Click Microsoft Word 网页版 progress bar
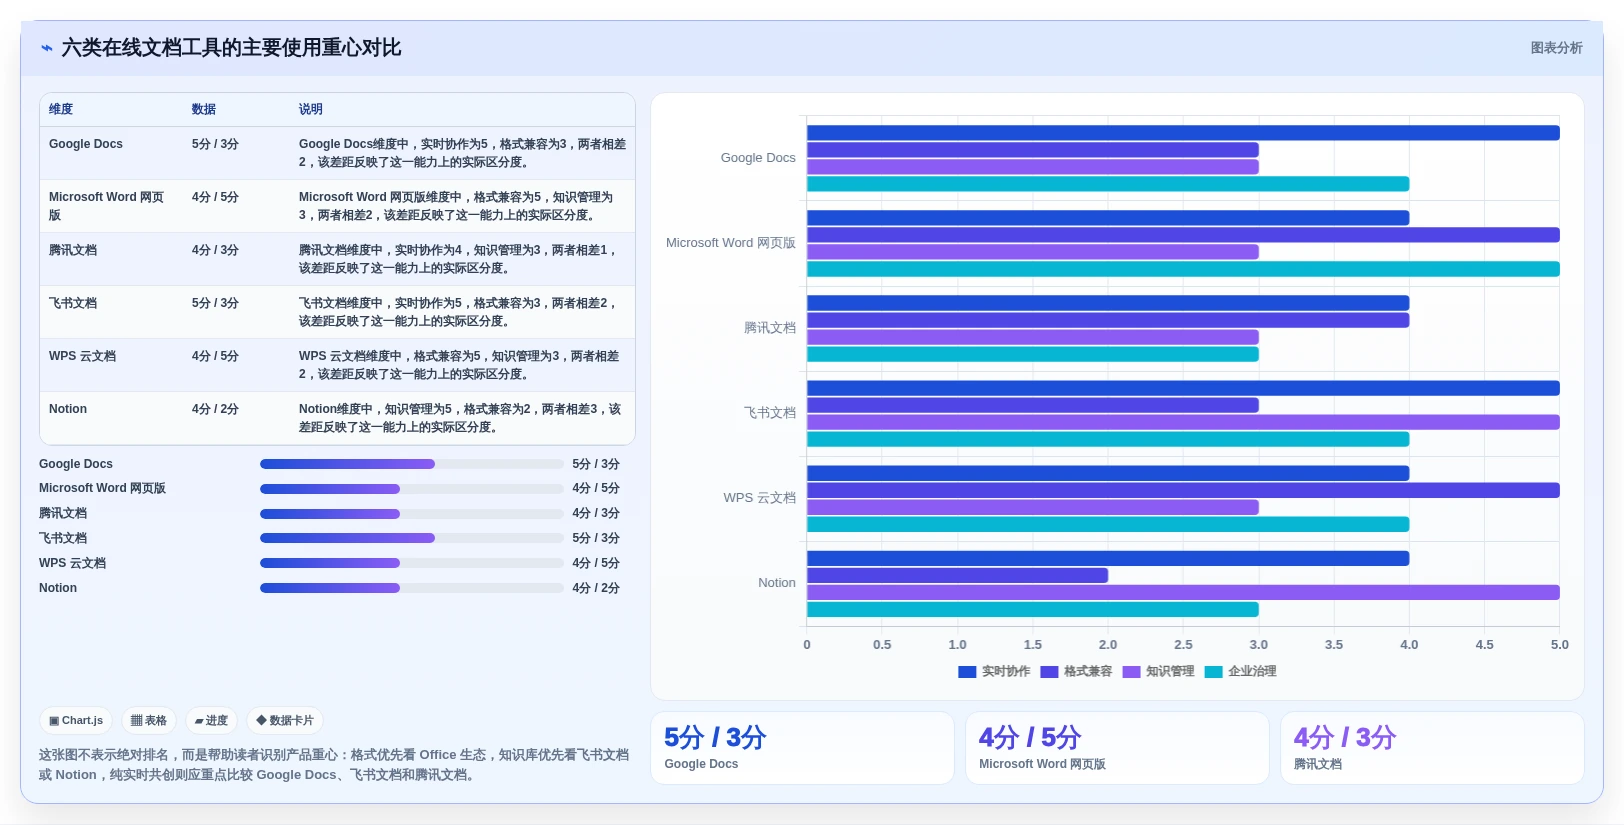This screenshot has height=825, width=1624. pyautogui.click(x=412, y=489)
